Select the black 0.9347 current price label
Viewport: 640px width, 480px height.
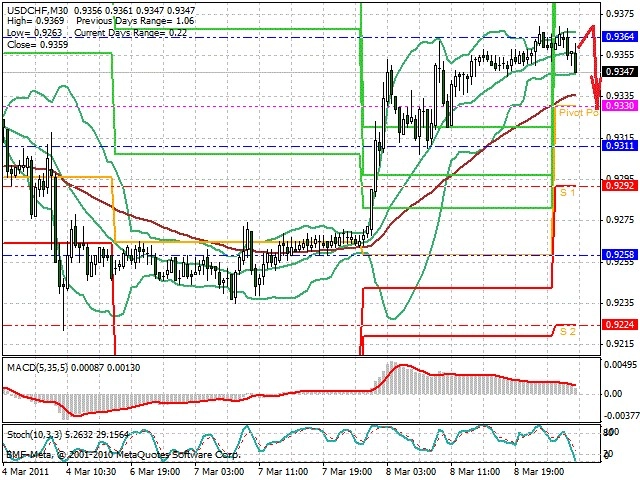(620, 72)
